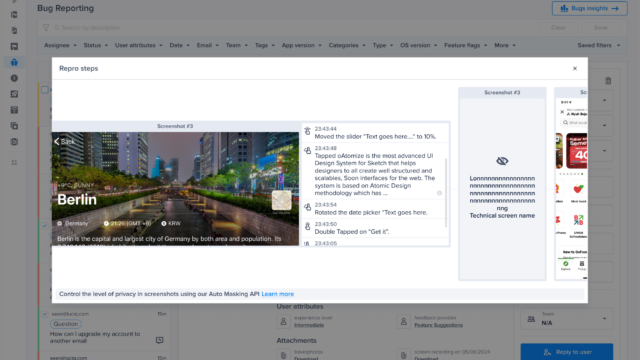Open the Email filter dropdown

coord(207,45)
